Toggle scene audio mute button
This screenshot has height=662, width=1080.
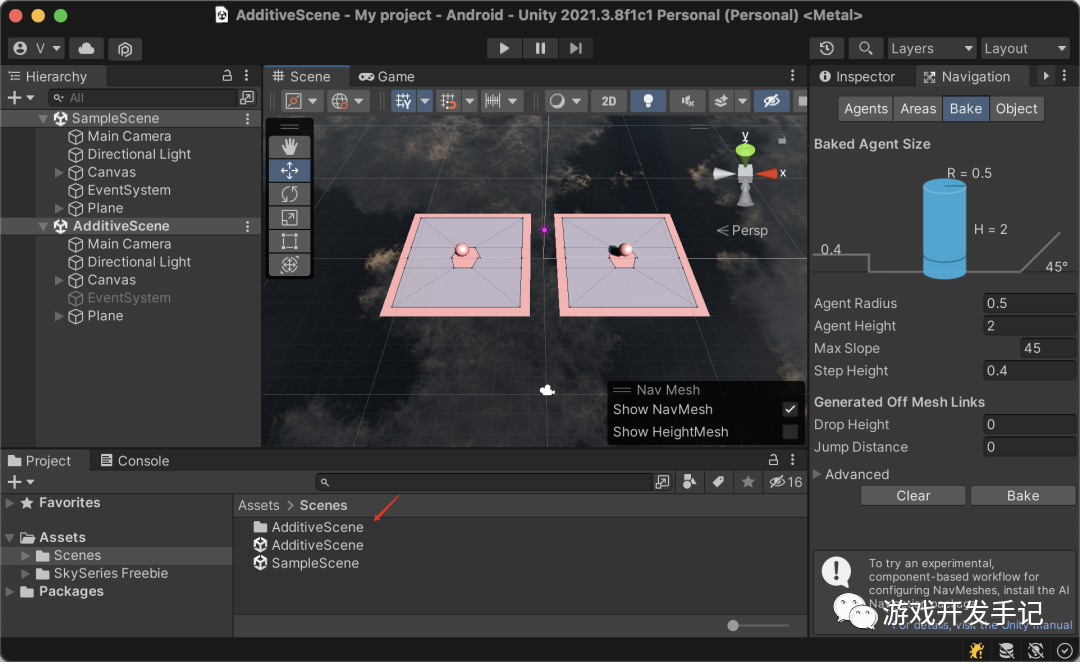coord(687,101)
